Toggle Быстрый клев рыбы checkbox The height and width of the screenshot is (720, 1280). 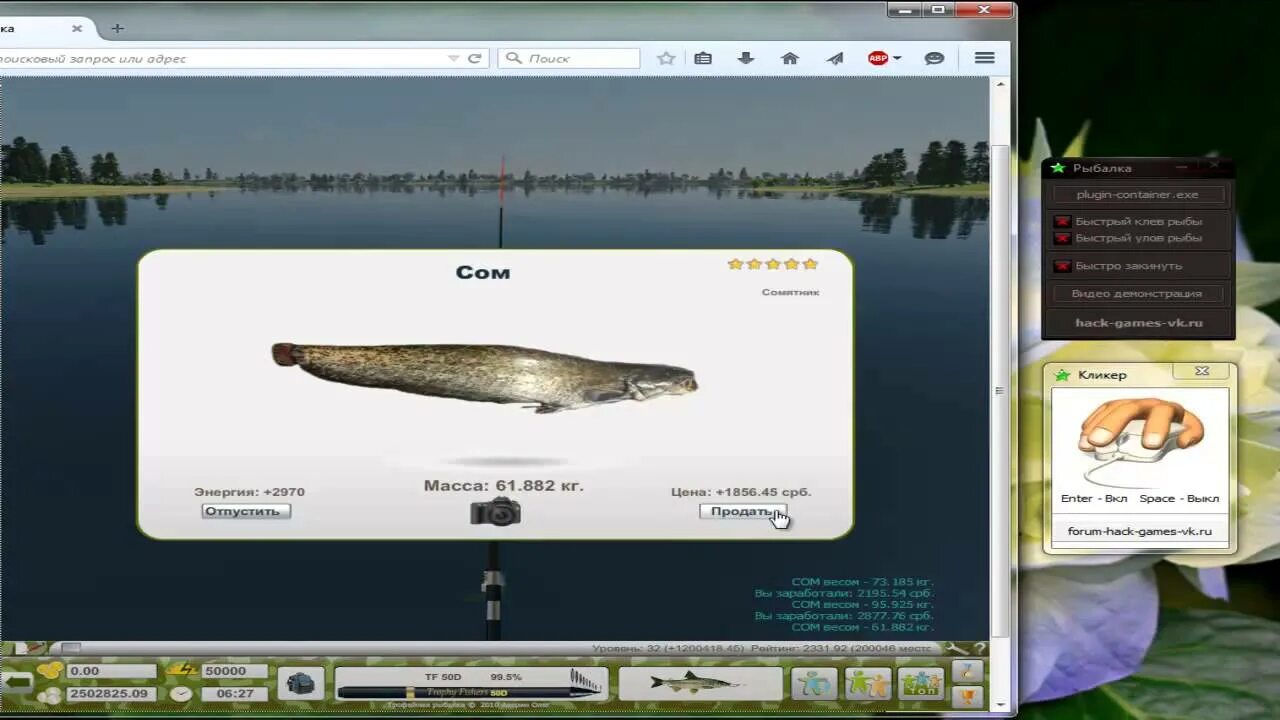(x=1063, y=222)
